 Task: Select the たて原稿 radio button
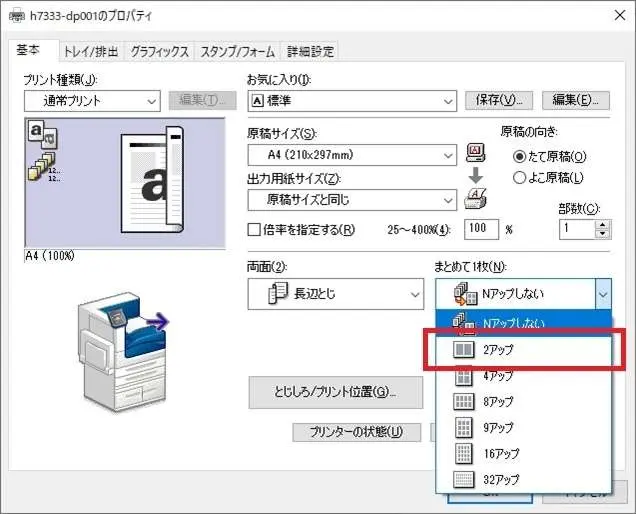[x=518, y=157]
